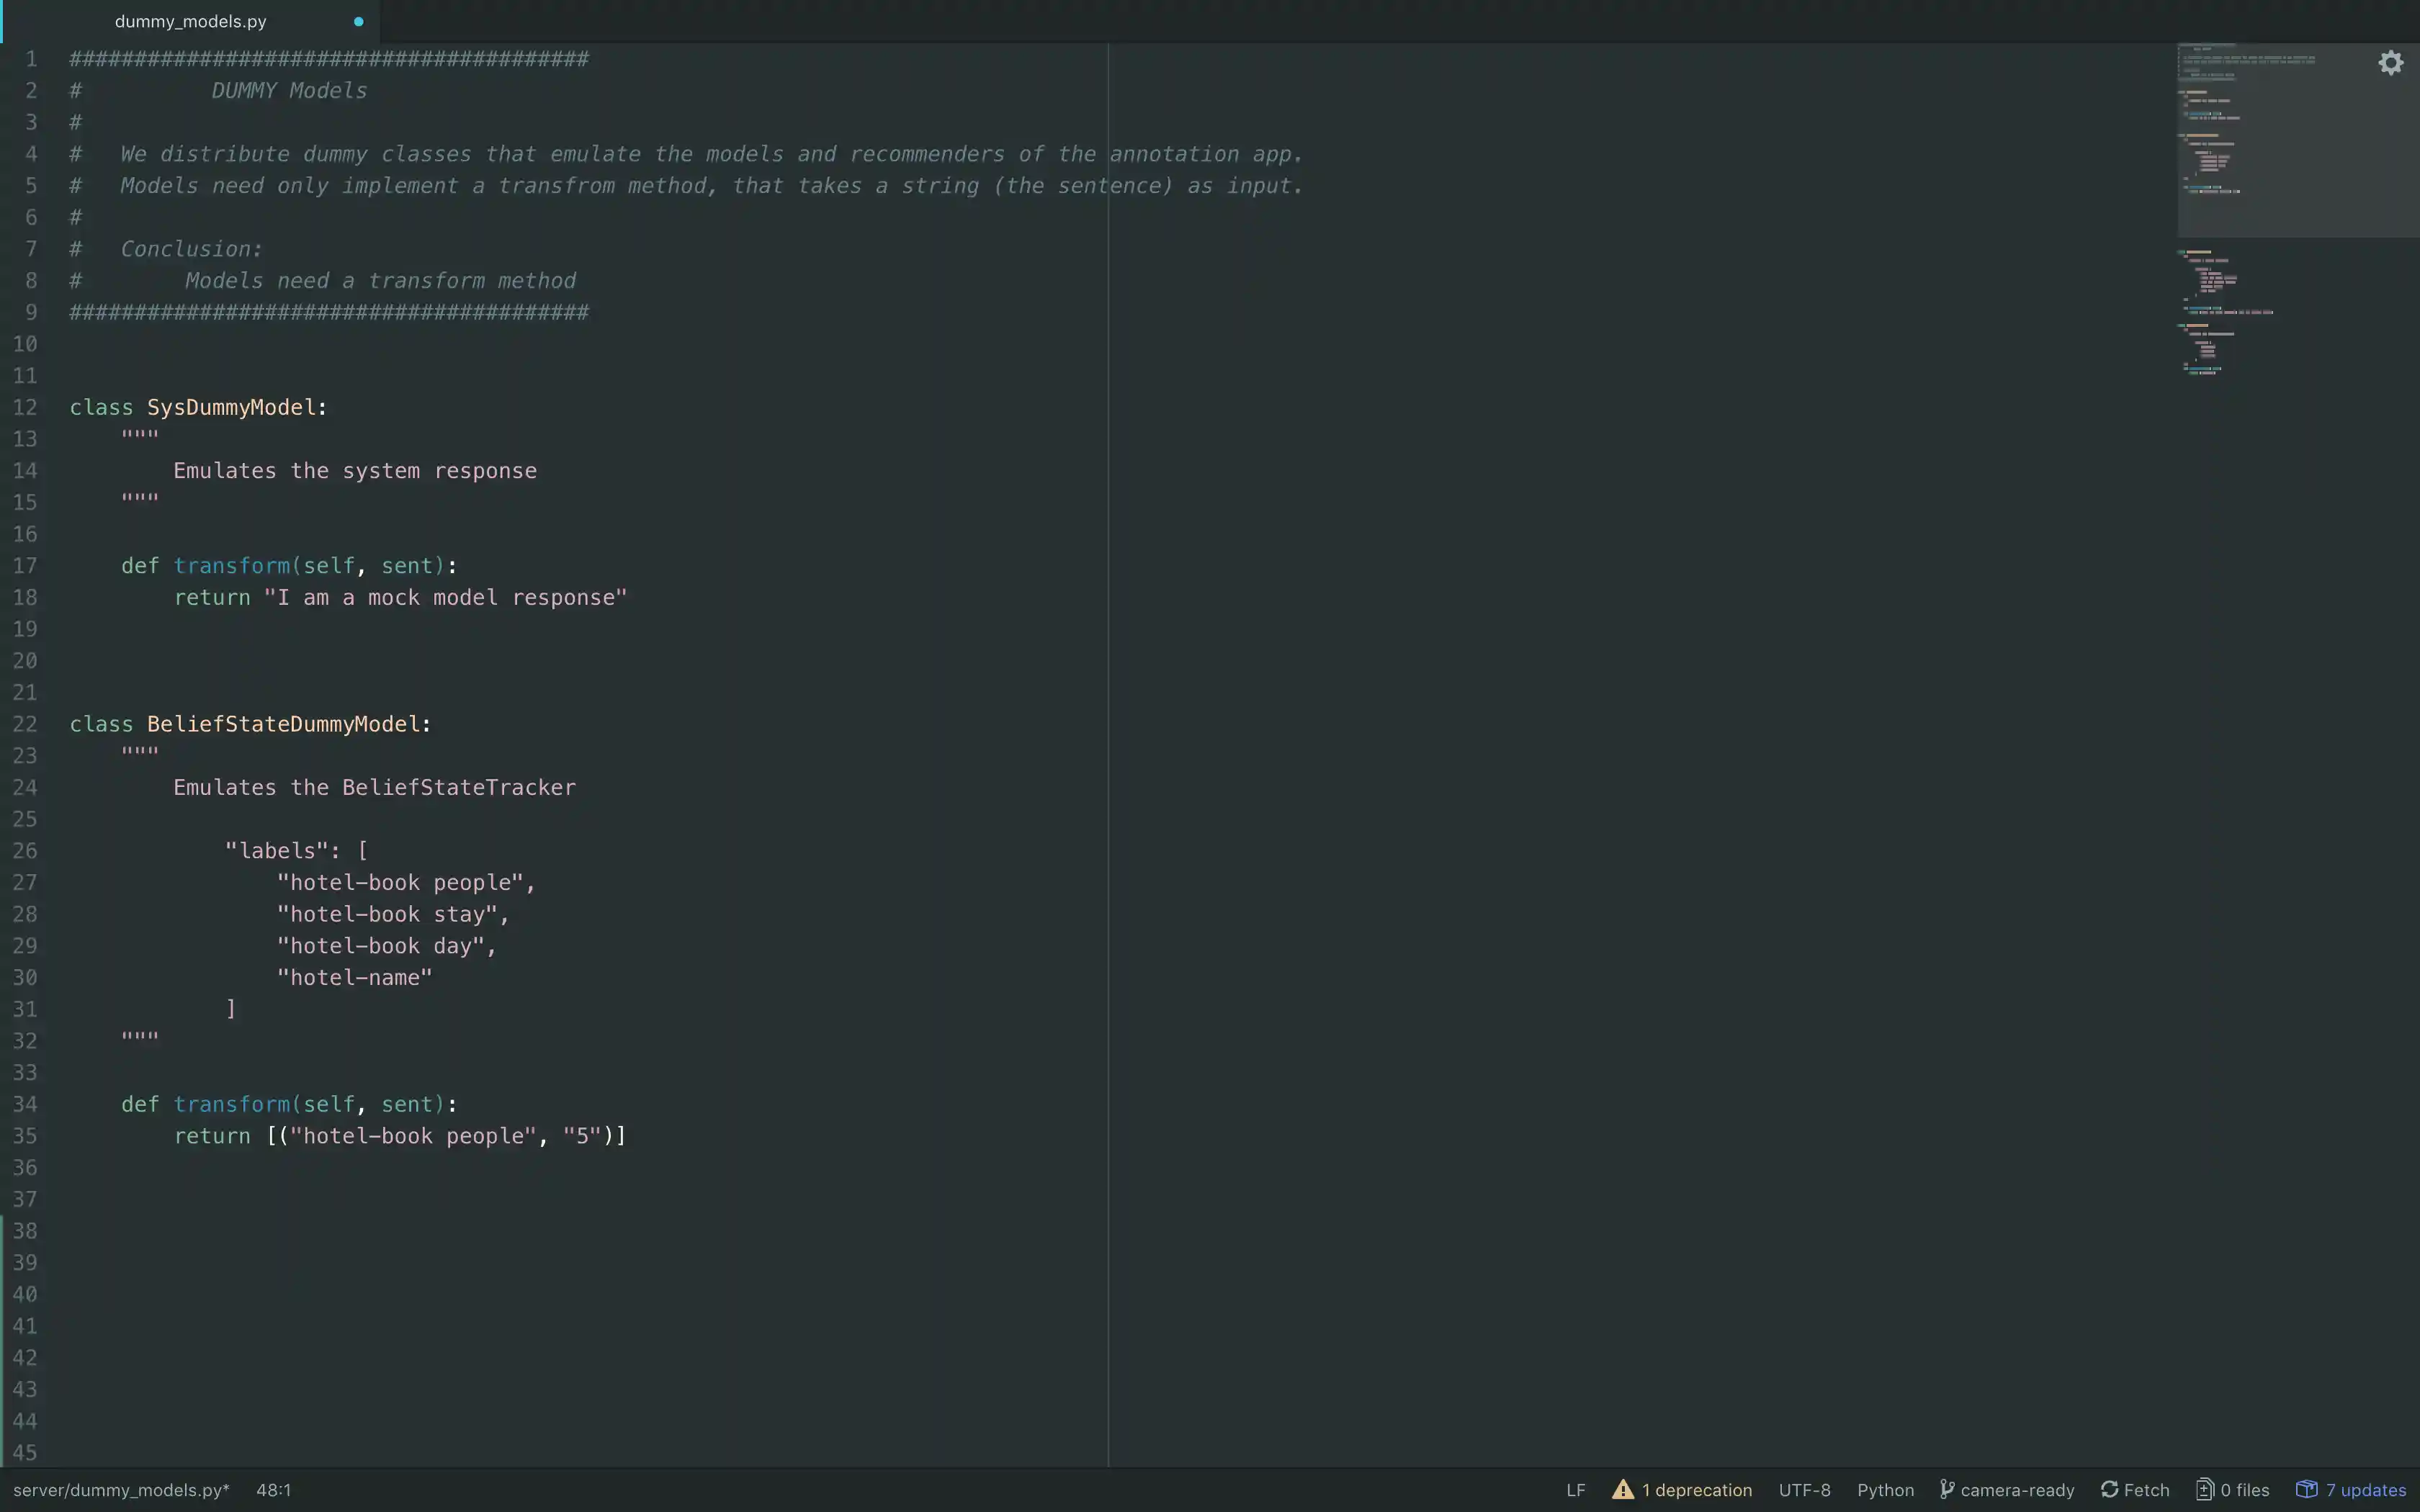Click line number 22 in the gutter
The image size is (2420, 1512).
[x=25, y=724]
